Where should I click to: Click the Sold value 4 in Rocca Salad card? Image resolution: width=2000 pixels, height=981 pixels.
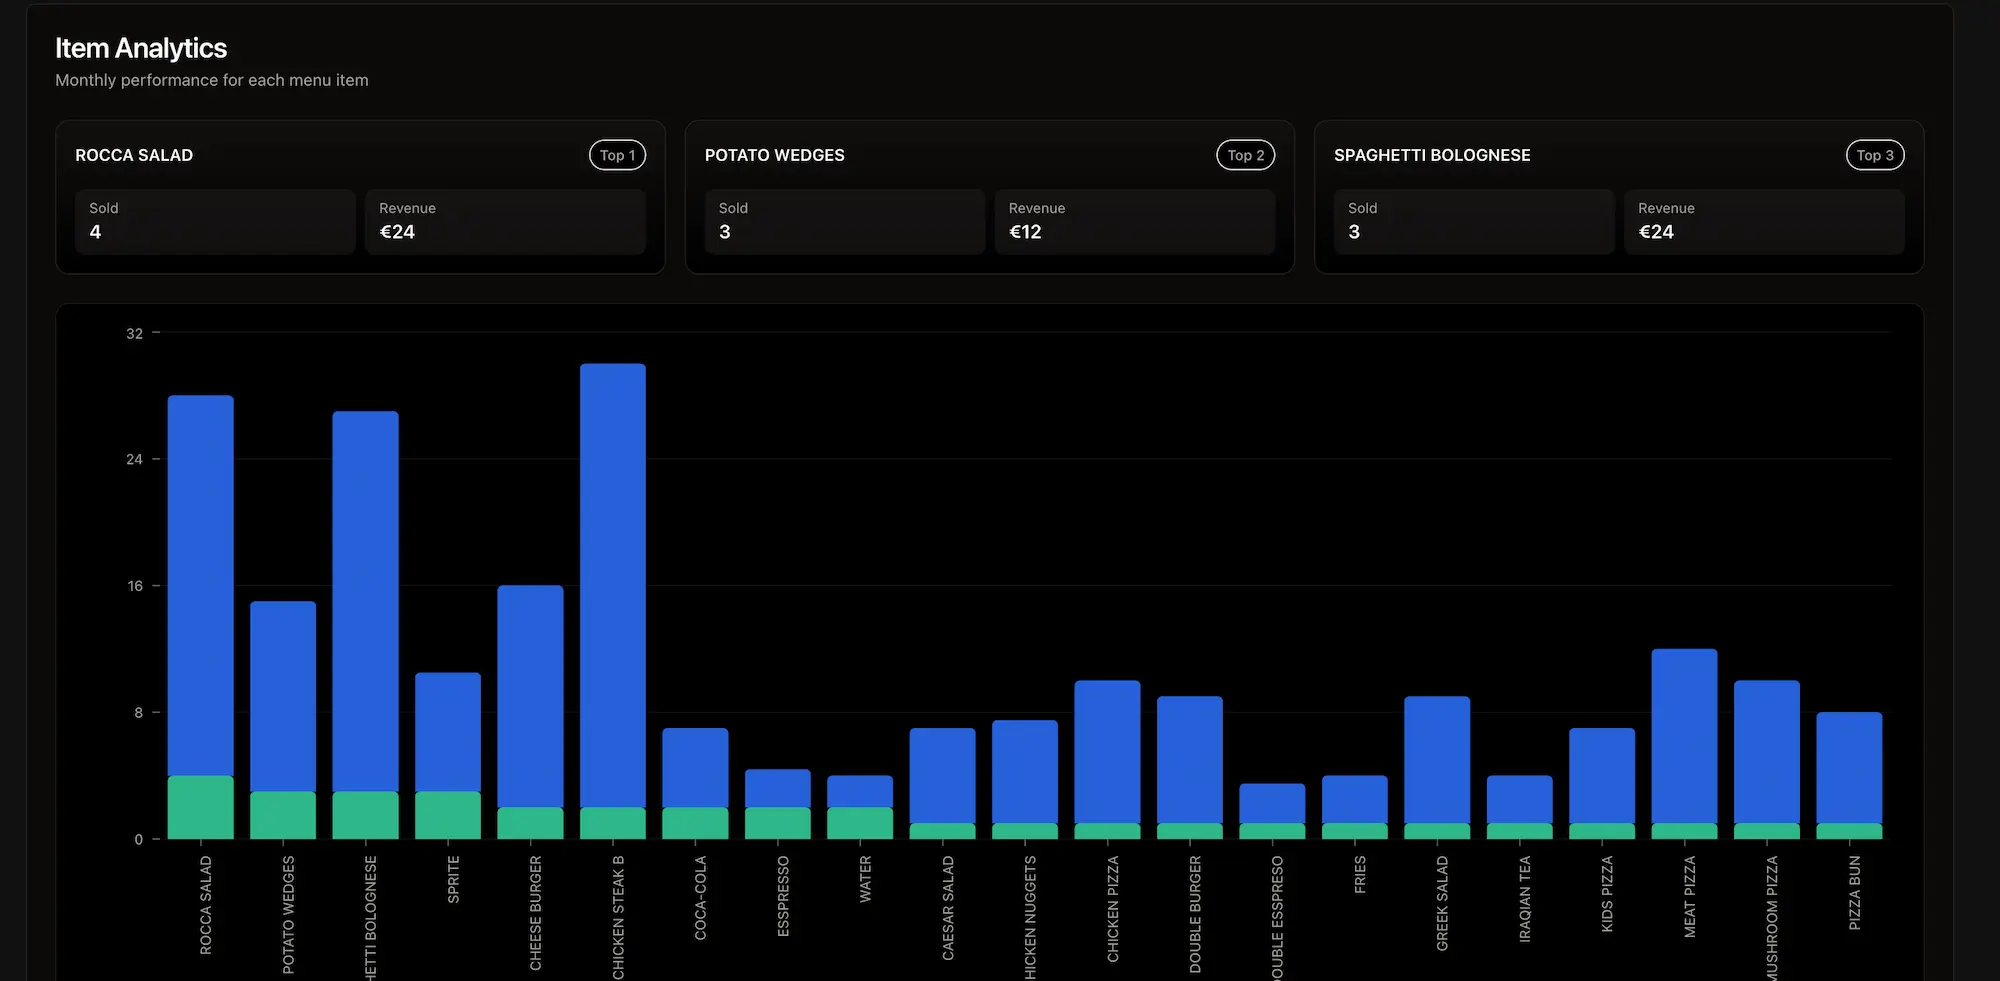(x=95, y=232)
